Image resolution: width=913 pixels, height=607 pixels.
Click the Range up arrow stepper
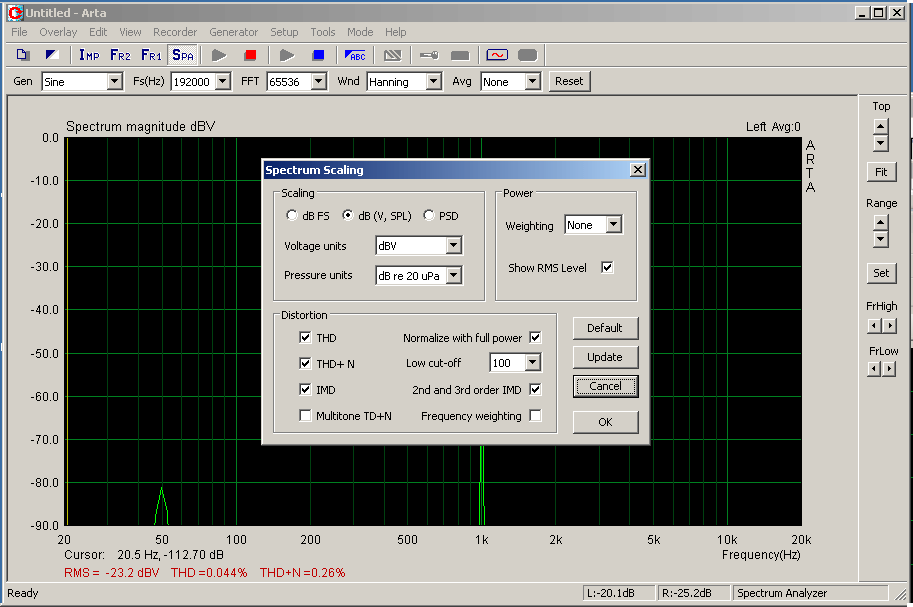tap(880, 223)
